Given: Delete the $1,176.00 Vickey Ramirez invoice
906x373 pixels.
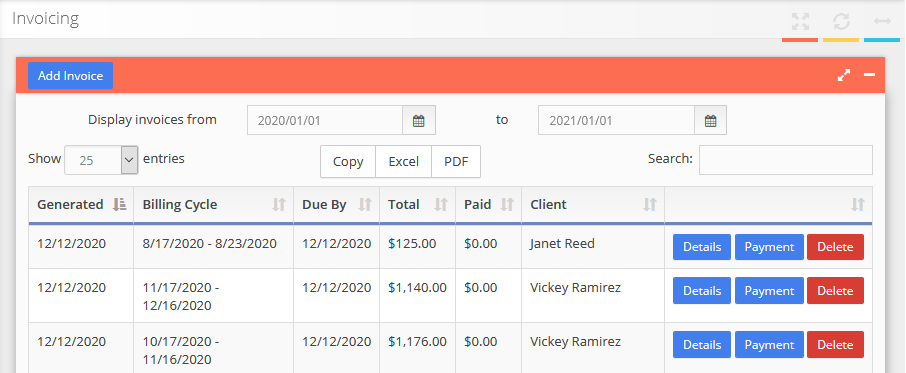Looking at the screenshot, I should [835, 345].
